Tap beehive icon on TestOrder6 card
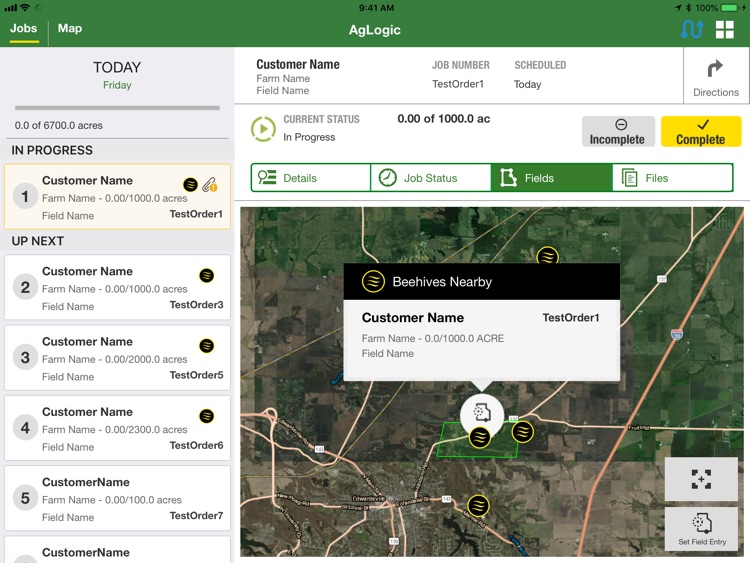 tap(207, 416)
